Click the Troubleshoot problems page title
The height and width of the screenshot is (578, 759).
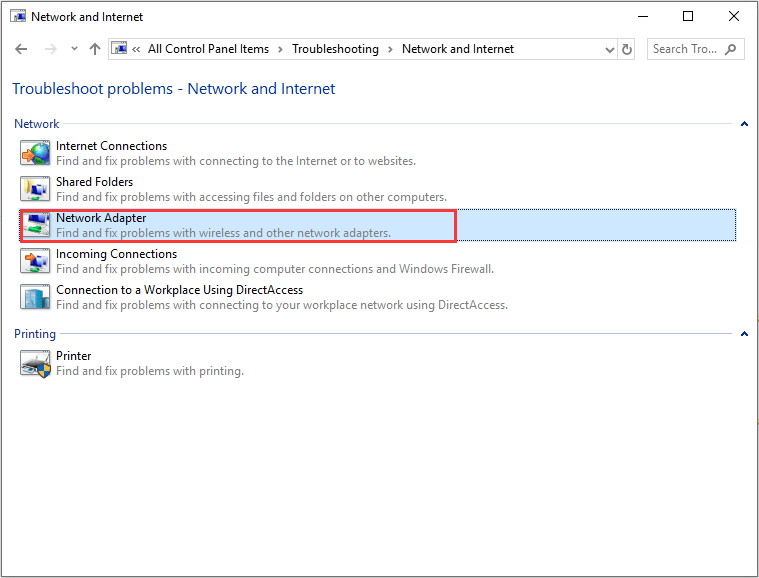174,89
